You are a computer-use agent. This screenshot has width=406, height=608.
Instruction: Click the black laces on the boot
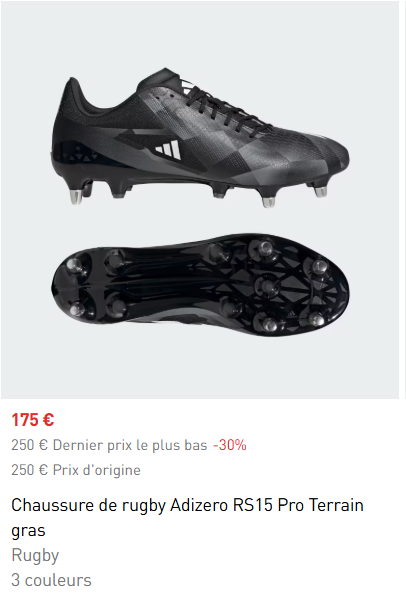click(x=223, y=111)
